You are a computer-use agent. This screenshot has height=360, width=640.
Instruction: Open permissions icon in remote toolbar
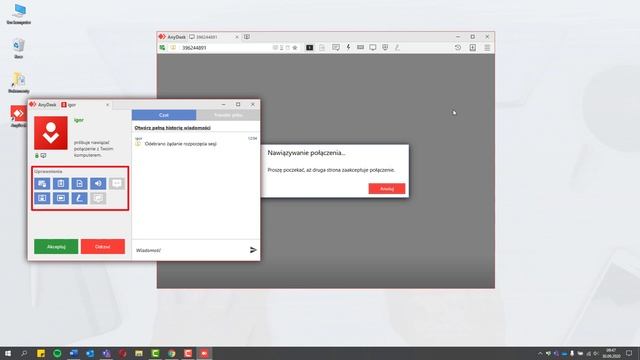click(385, 48)
